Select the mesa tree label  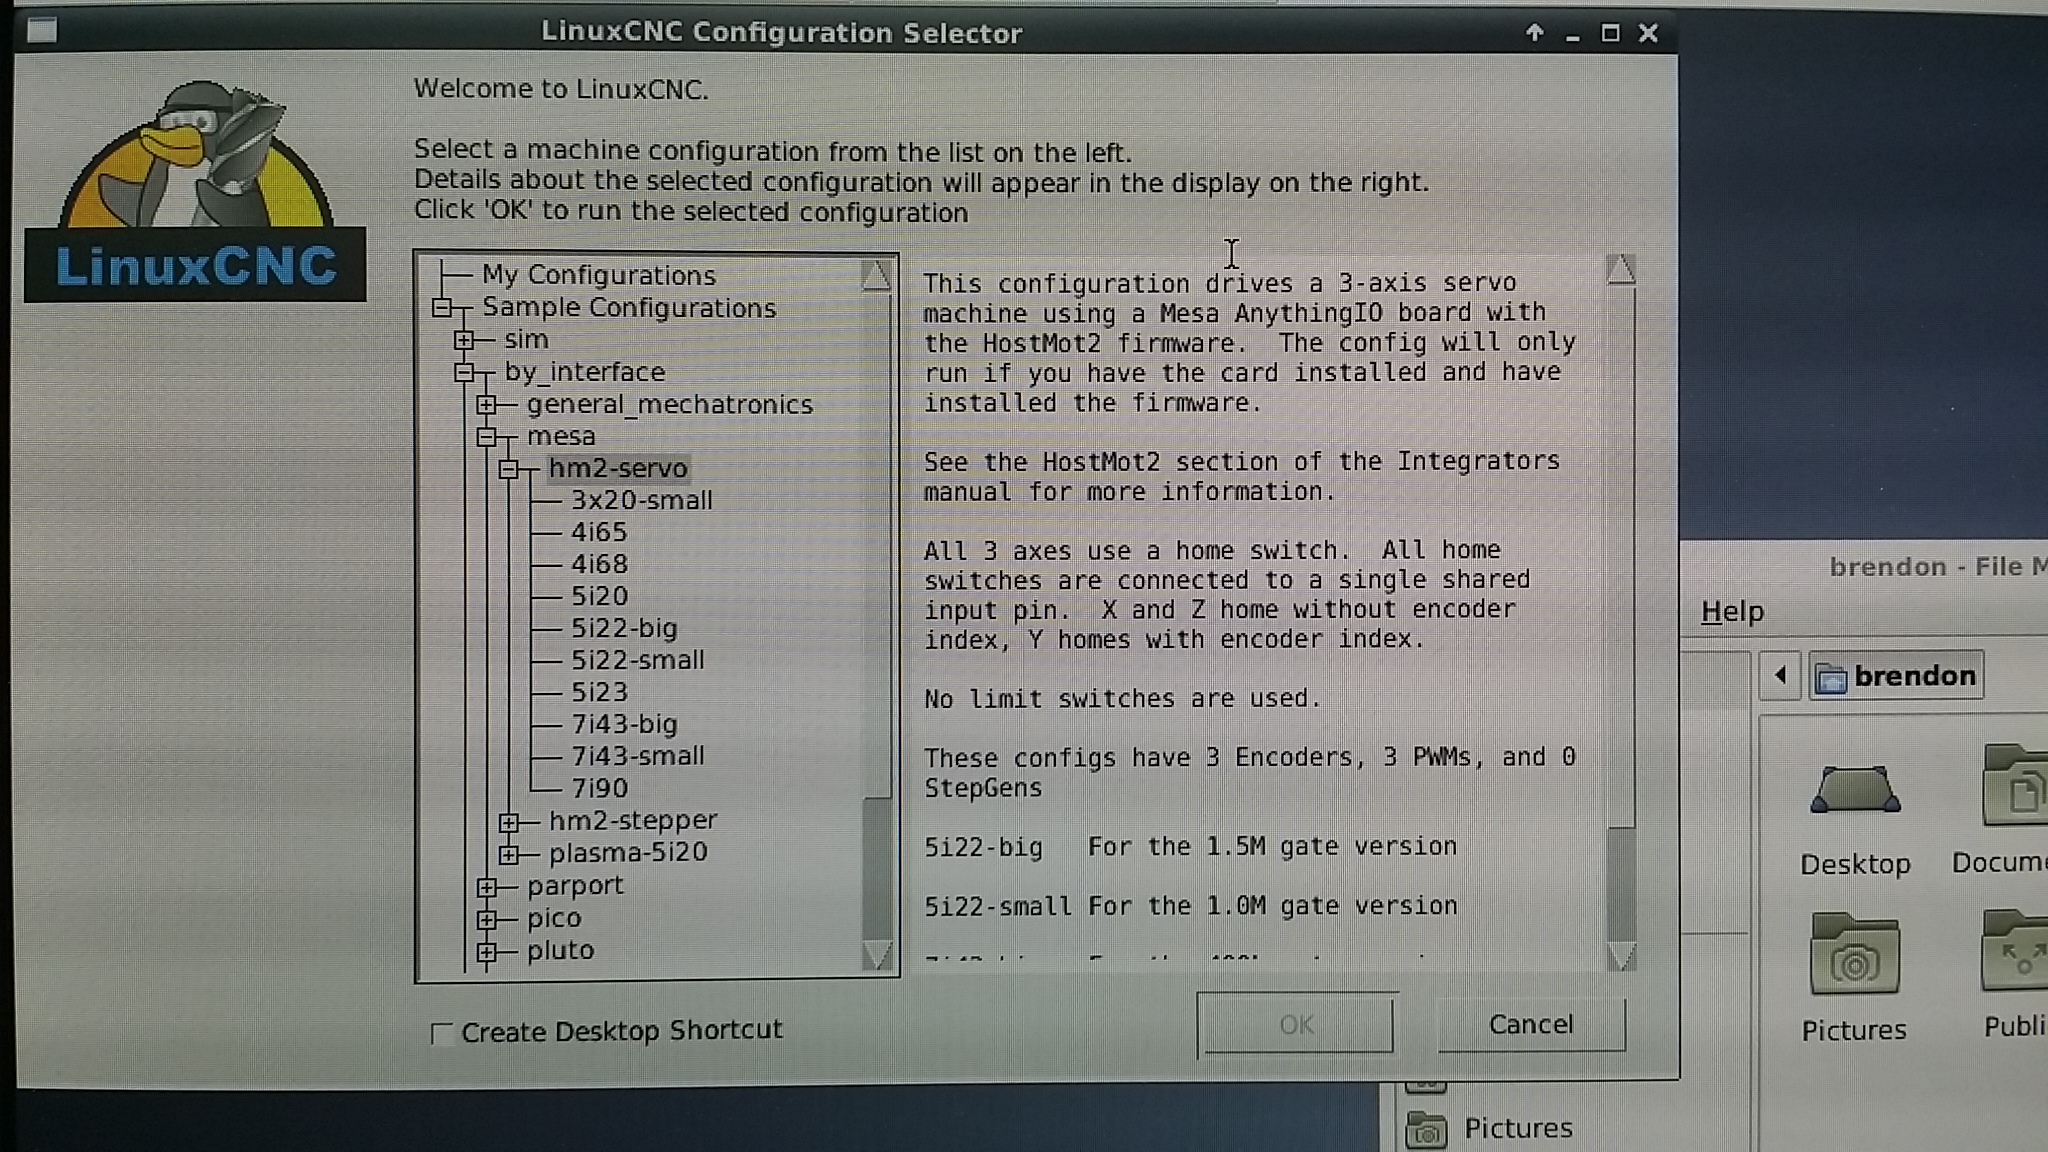[x=561, y=437]
